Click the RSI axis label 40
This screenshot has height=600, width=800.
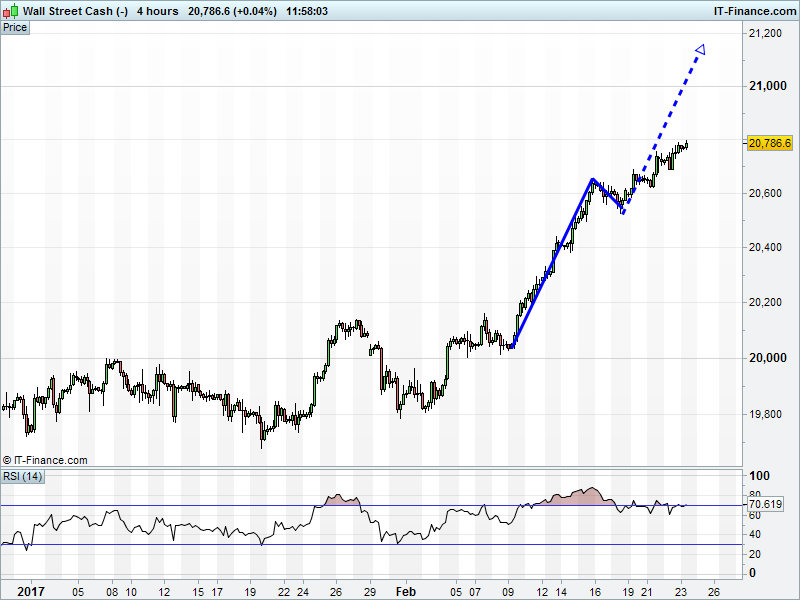pyautogui.click(x=755, y=535)
